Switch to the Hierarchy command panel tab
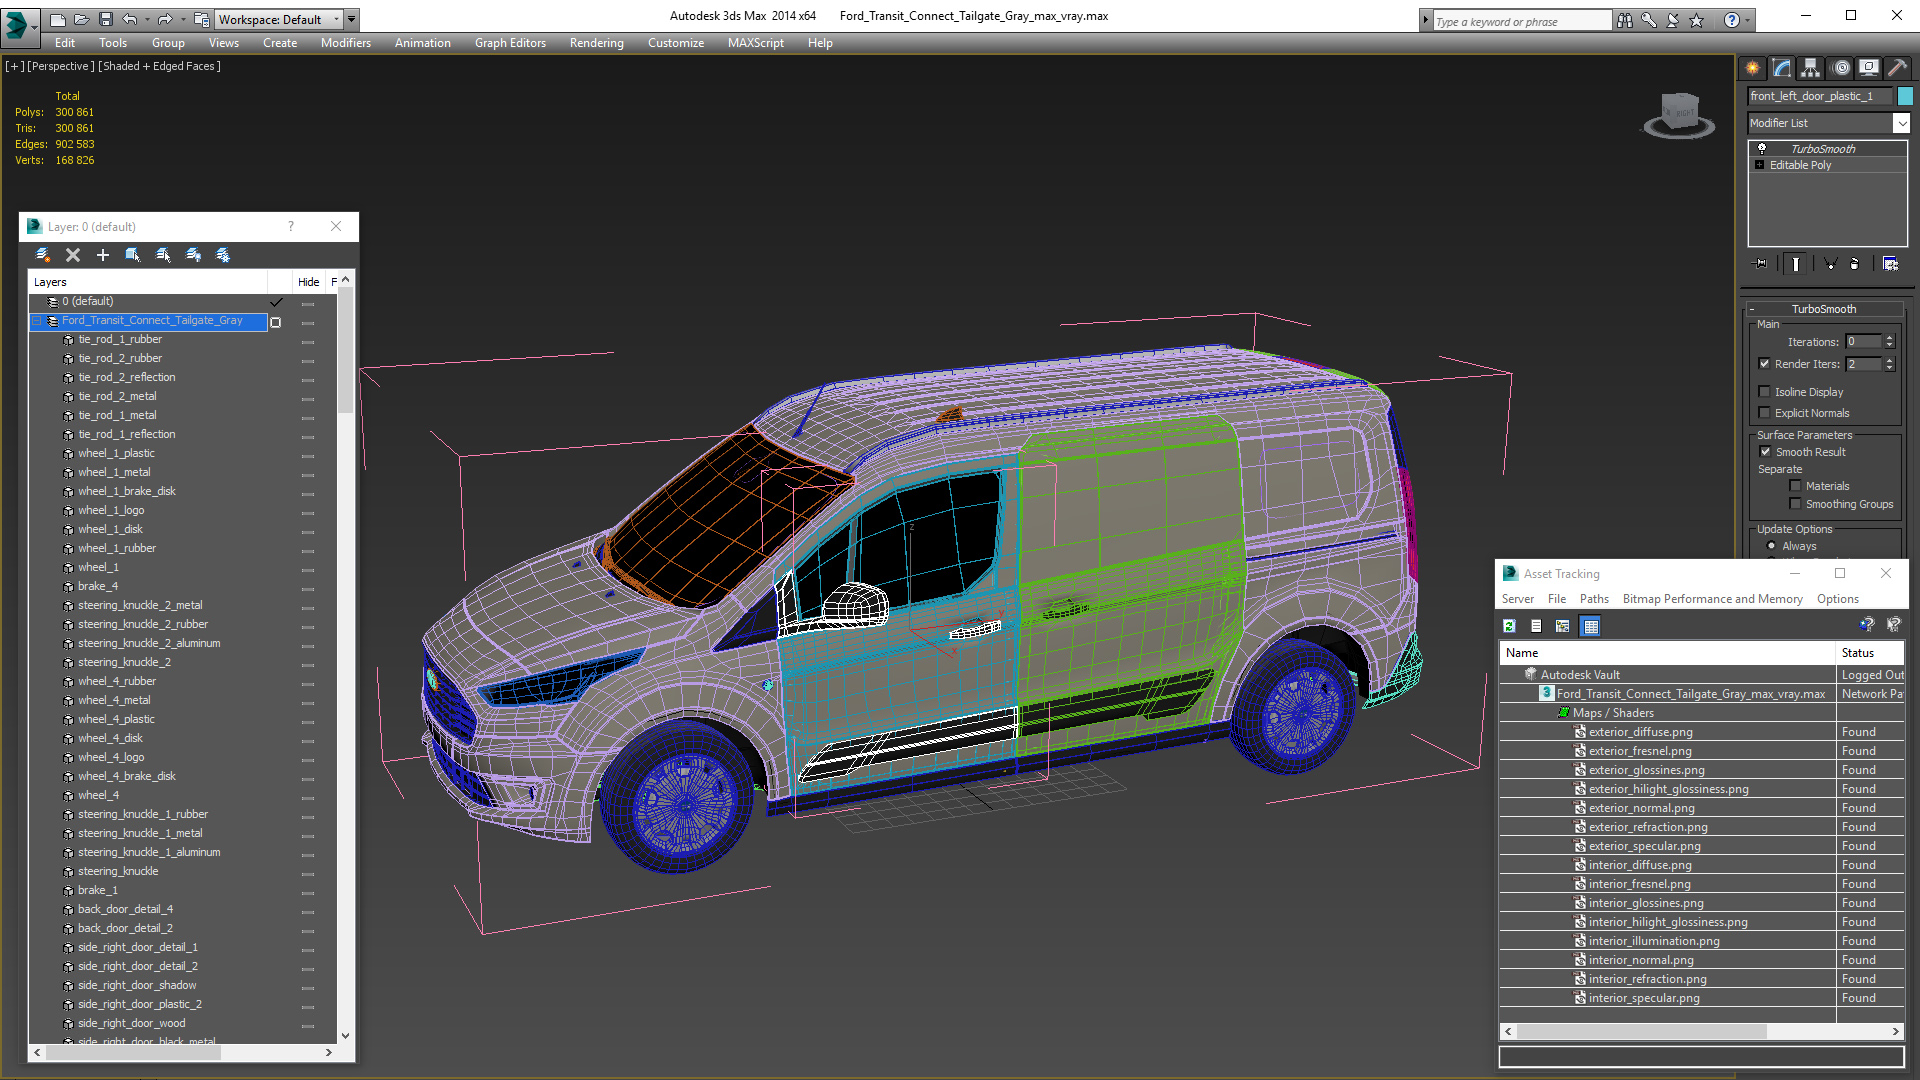1920x1080 pixels. pos(1811,68)
